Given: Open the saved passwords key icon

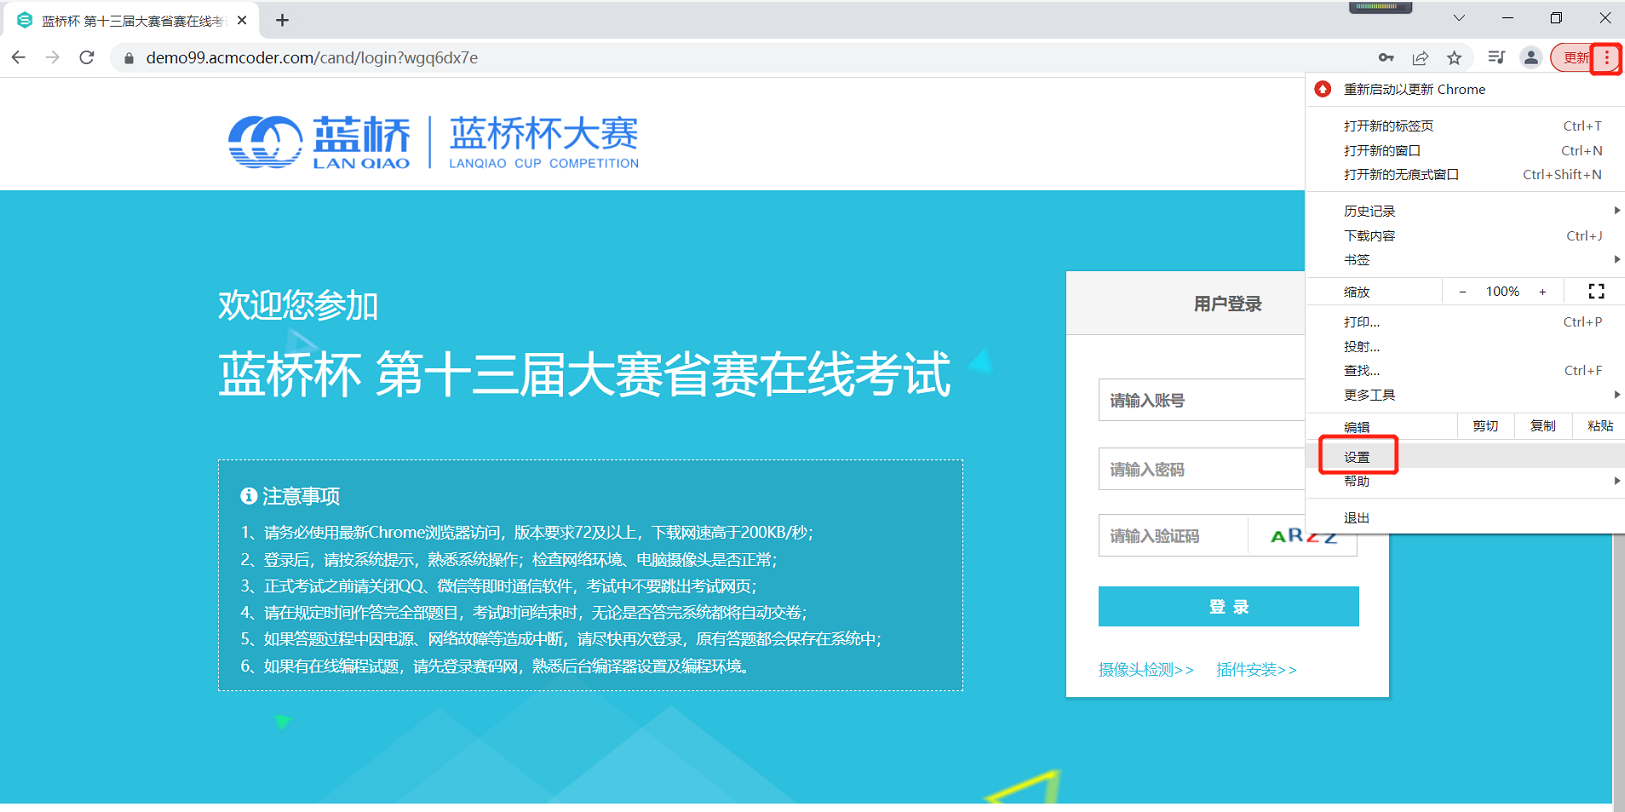Looking at the screenshot, I should [x=1386, y=58].
